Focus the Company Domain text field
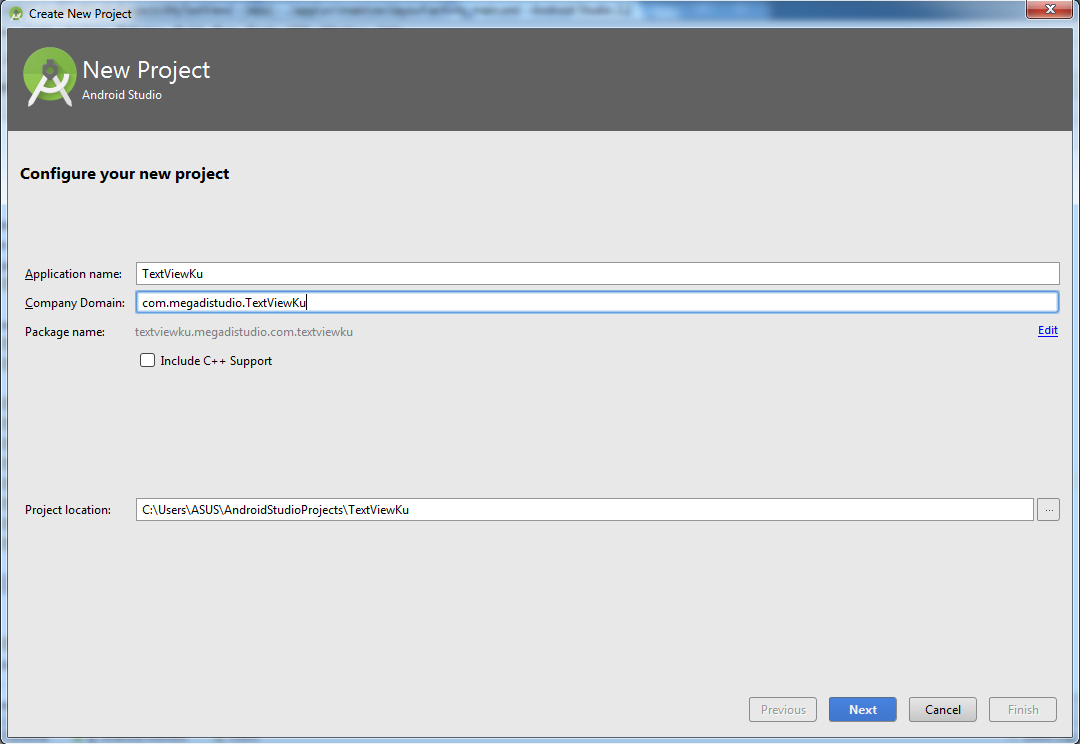This screenshot has width=1080, height=744. 597,302
